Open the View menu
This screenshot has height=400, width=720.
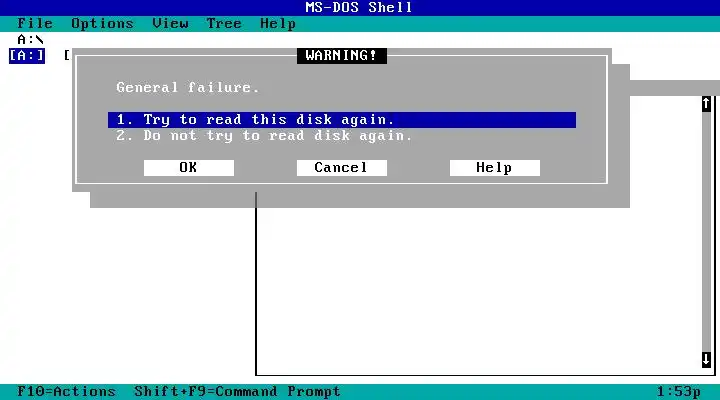[170, 23]
